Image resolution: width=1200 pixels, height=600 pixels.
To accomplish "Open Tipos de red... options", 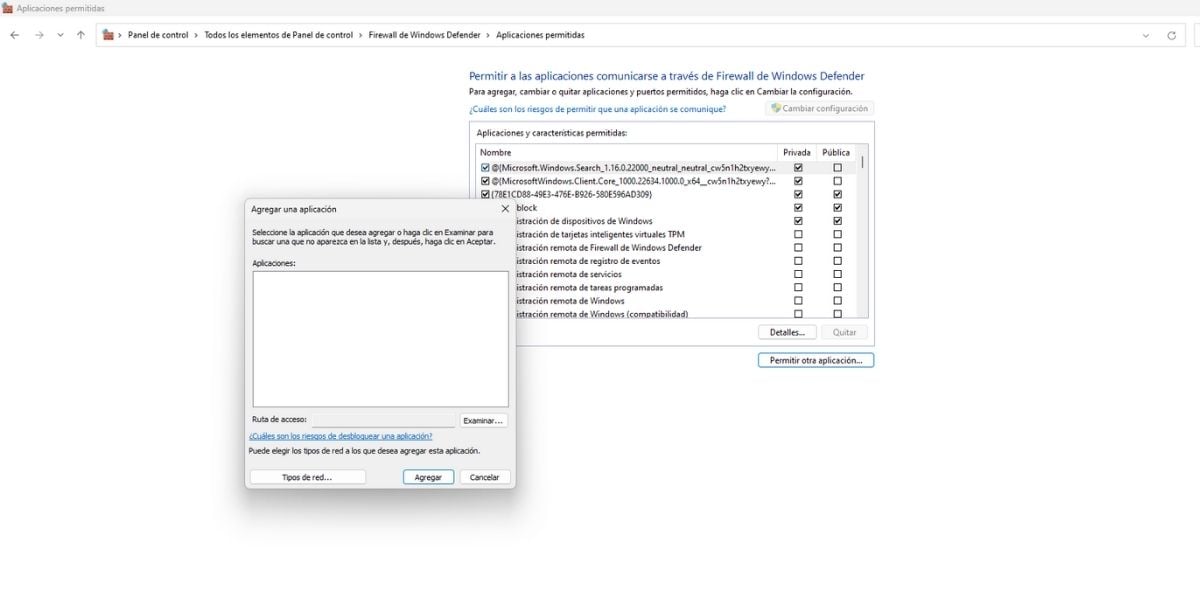I will (x=307, y=478).
